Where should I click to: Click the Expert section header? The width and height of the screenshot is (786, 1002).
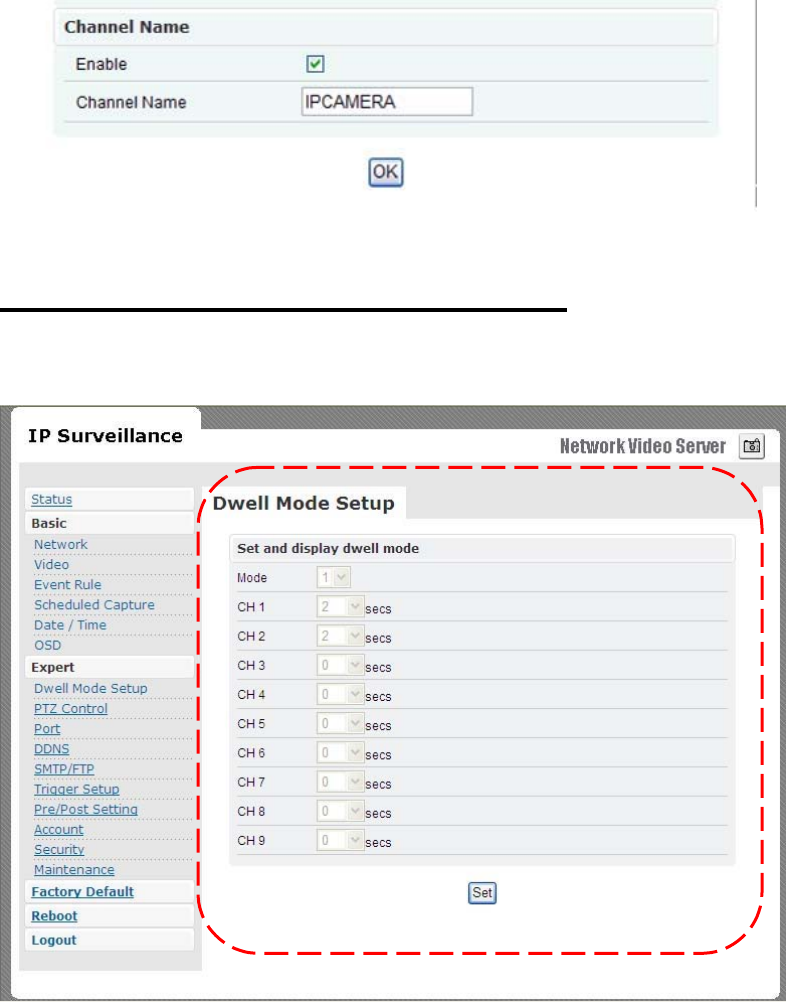(53, 667)
